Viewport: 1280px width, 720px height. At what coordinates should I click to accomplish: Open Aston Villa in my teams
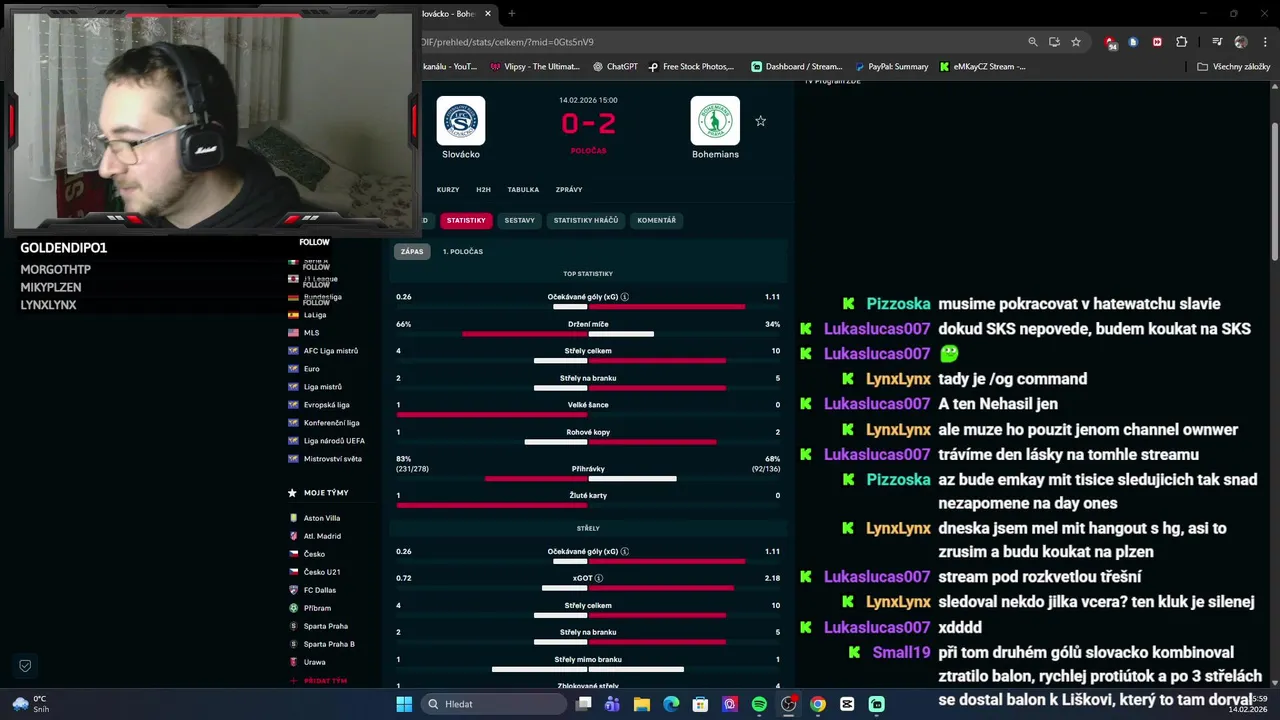(322, 518)
